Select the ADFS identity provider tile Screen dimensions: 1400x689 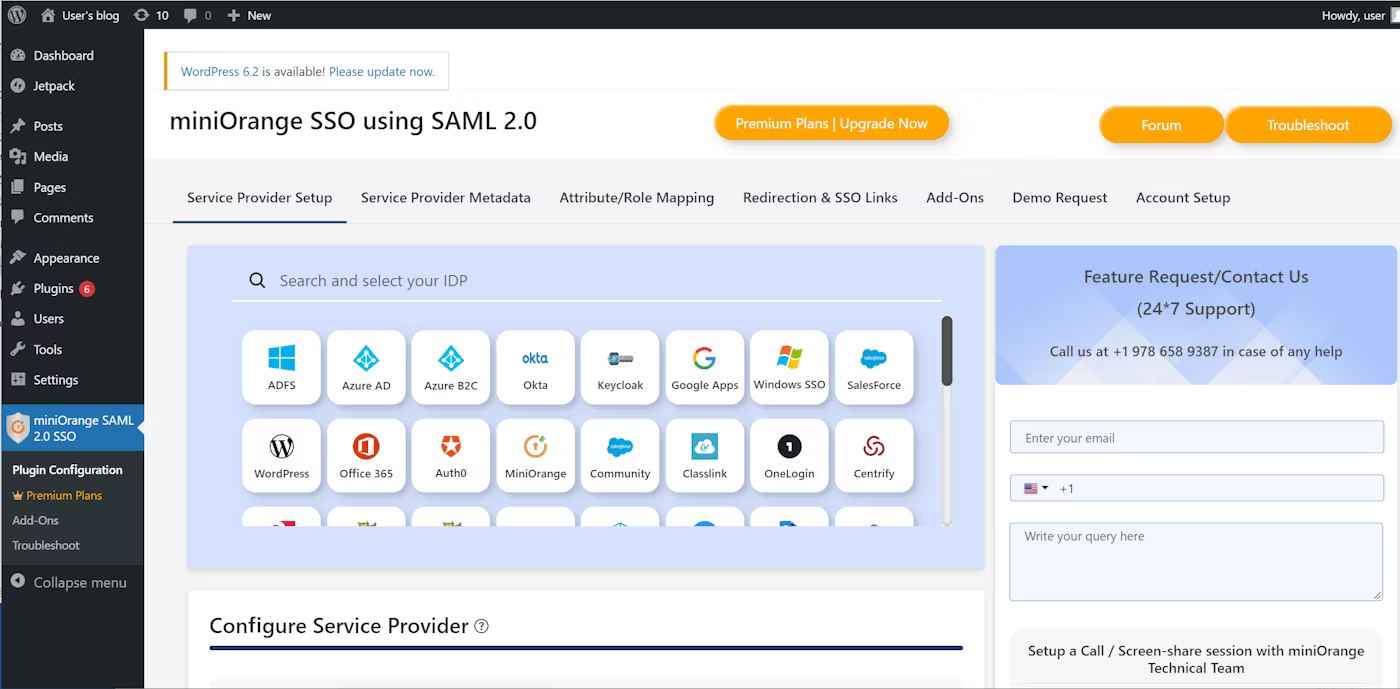[281, 367]
